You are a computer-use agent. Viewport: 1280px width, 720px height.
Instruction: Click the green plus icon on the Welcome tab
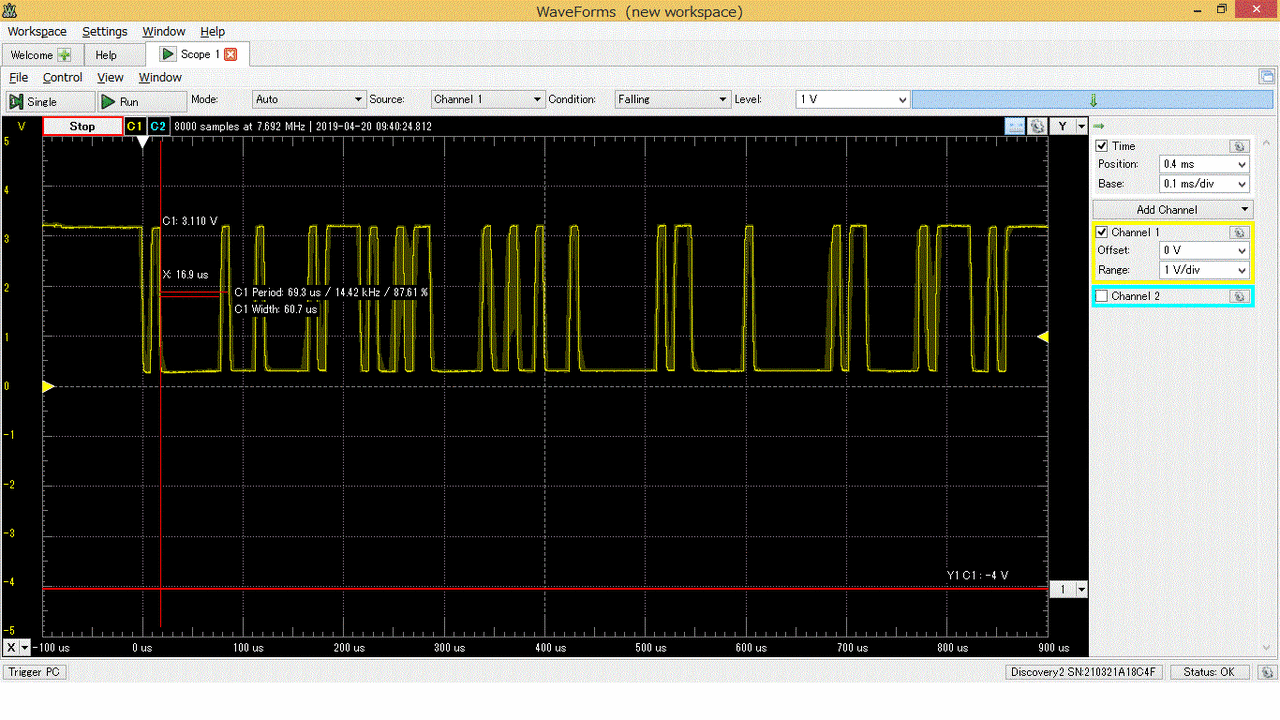click(x=65, y=55)
